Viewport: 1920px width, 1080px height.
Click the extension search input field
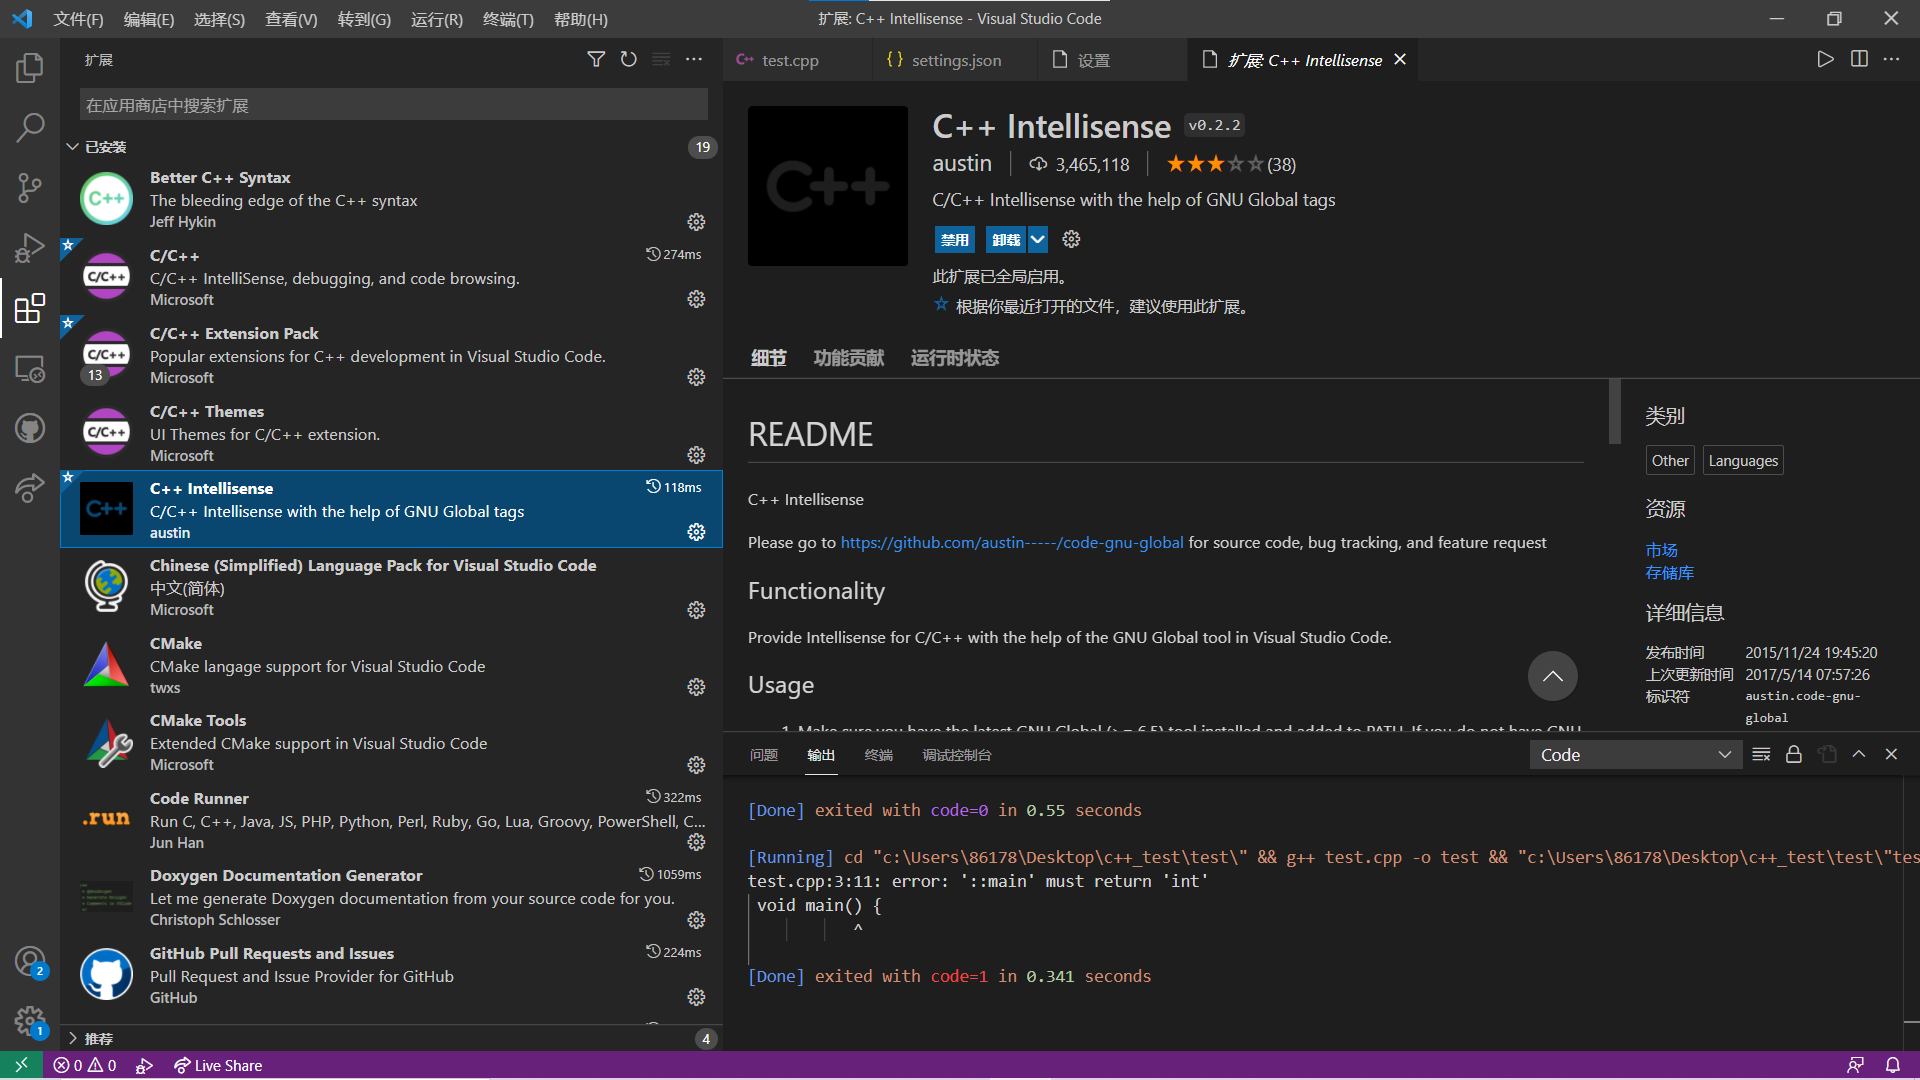coord(393,105)
